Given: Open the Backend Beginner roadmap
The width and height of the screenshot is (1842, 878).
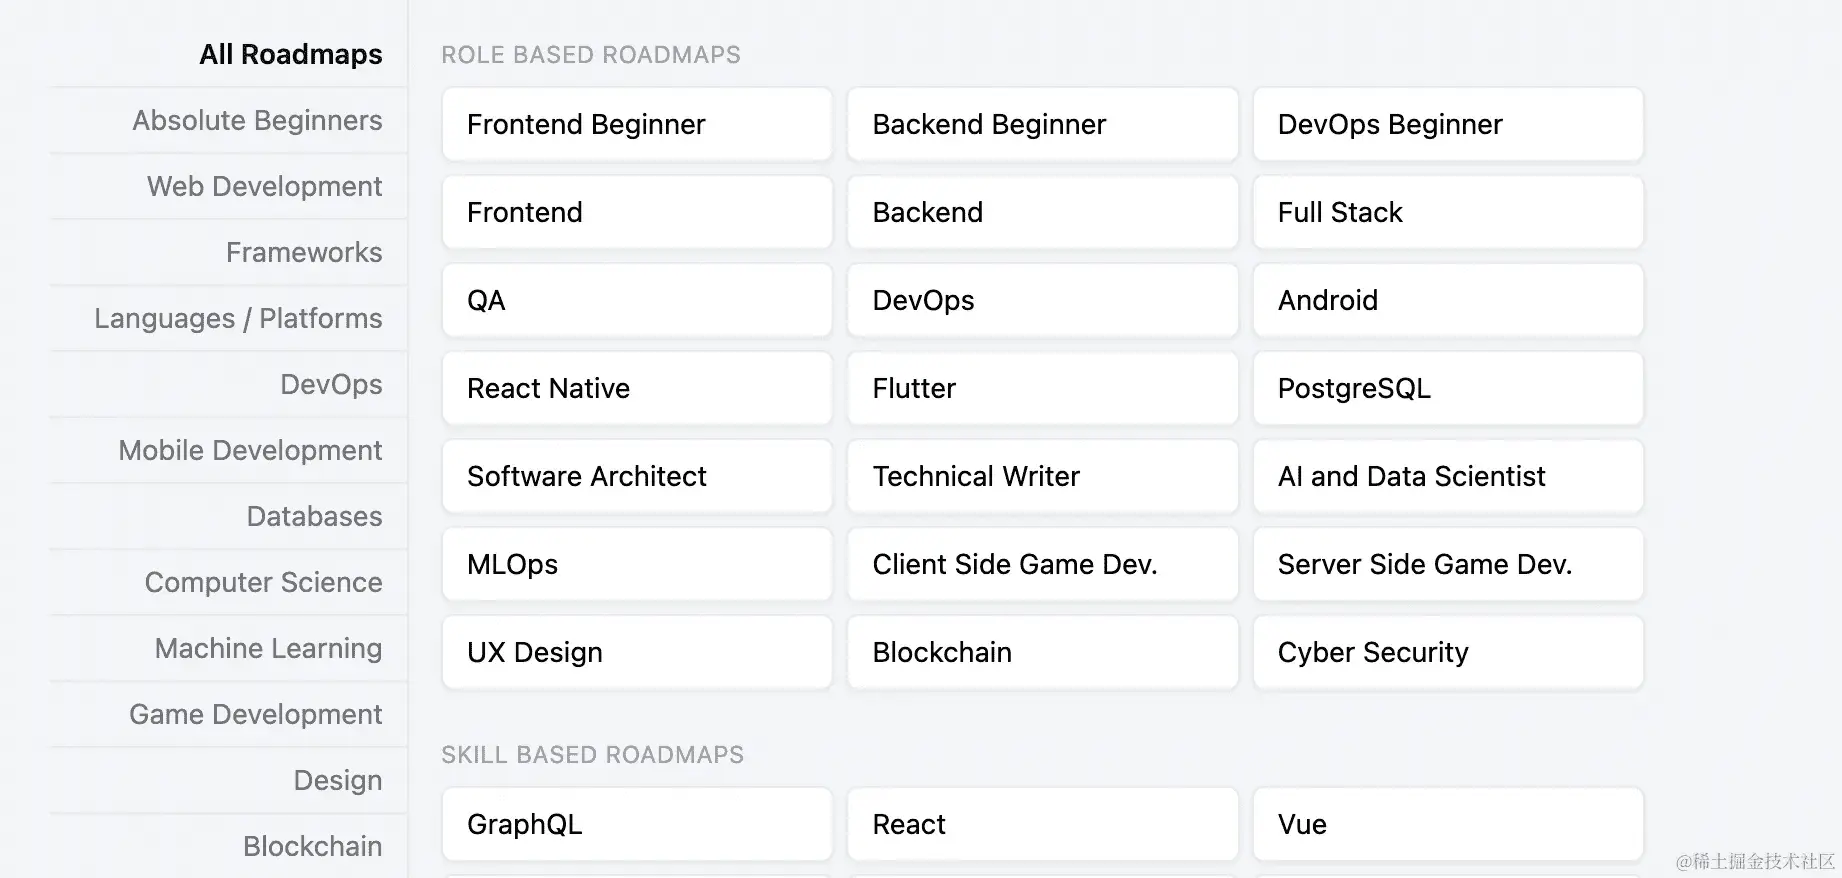Looking at the screenshot, I should click(1042, 124).
